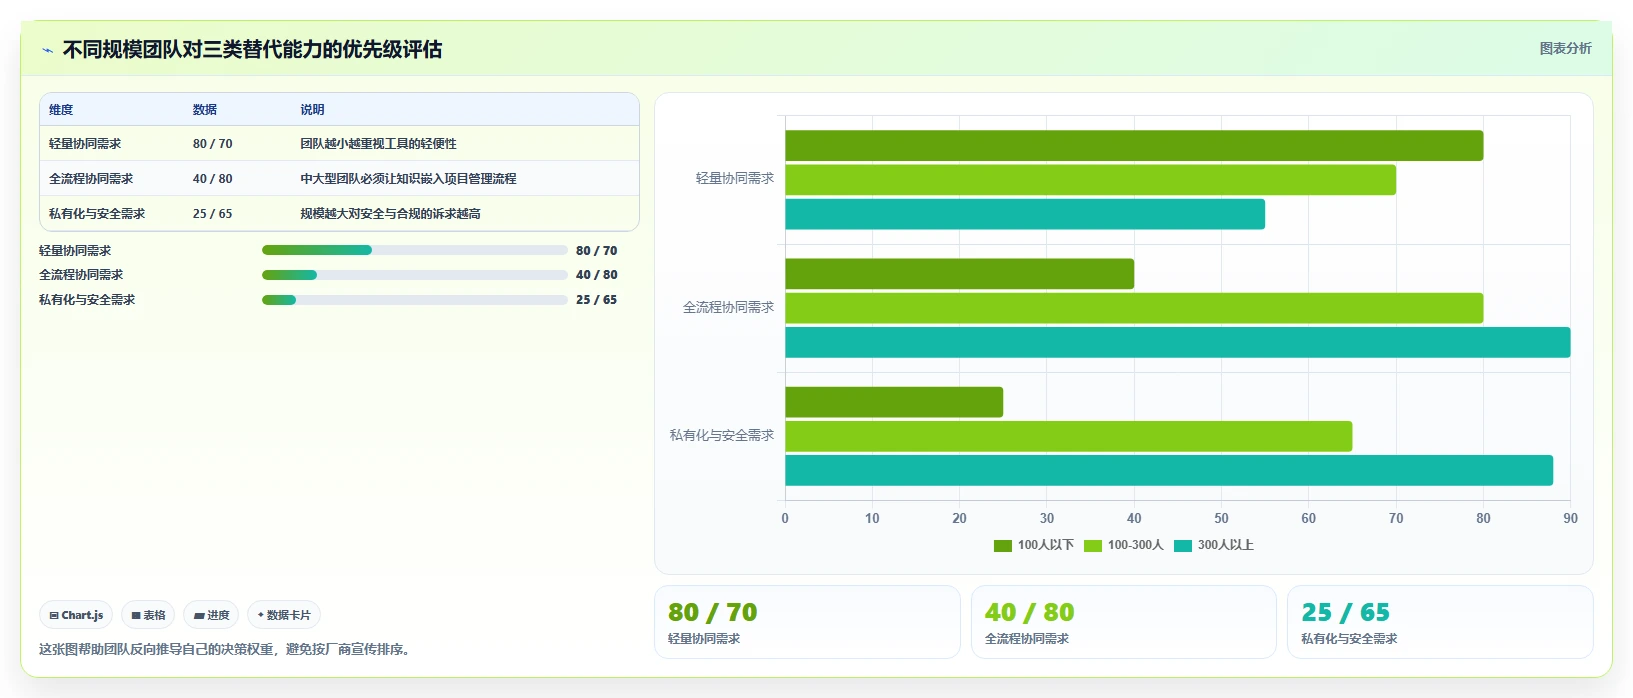Viewport: 1633px width, 698px height.
Task: Click the 100人以下 bar in 轻量协同需求 group
Action: [1134, 146]
